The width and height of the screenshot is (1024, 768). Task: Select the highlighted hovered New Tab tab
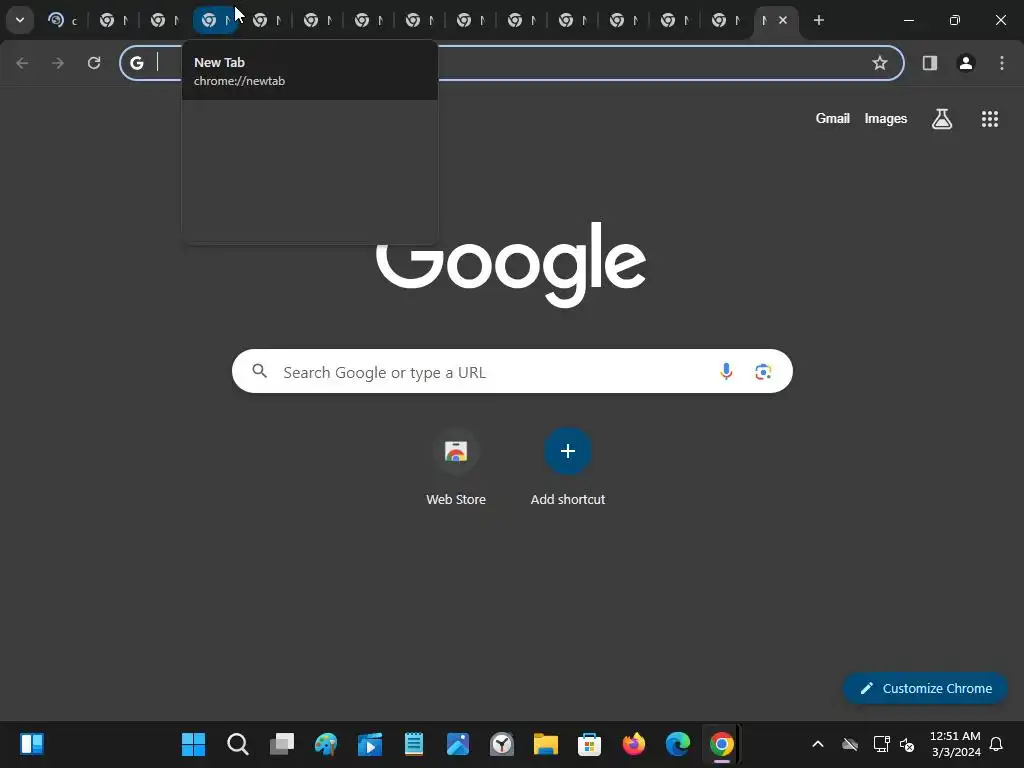pos(216,20)
